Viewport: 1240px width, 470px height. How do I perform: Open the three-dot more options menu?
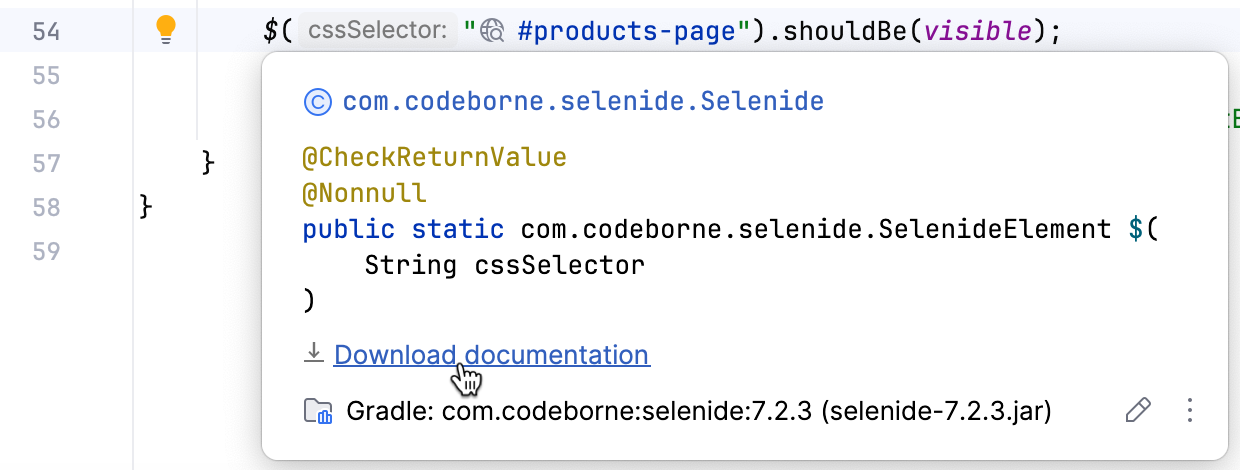coord(1189,410)
